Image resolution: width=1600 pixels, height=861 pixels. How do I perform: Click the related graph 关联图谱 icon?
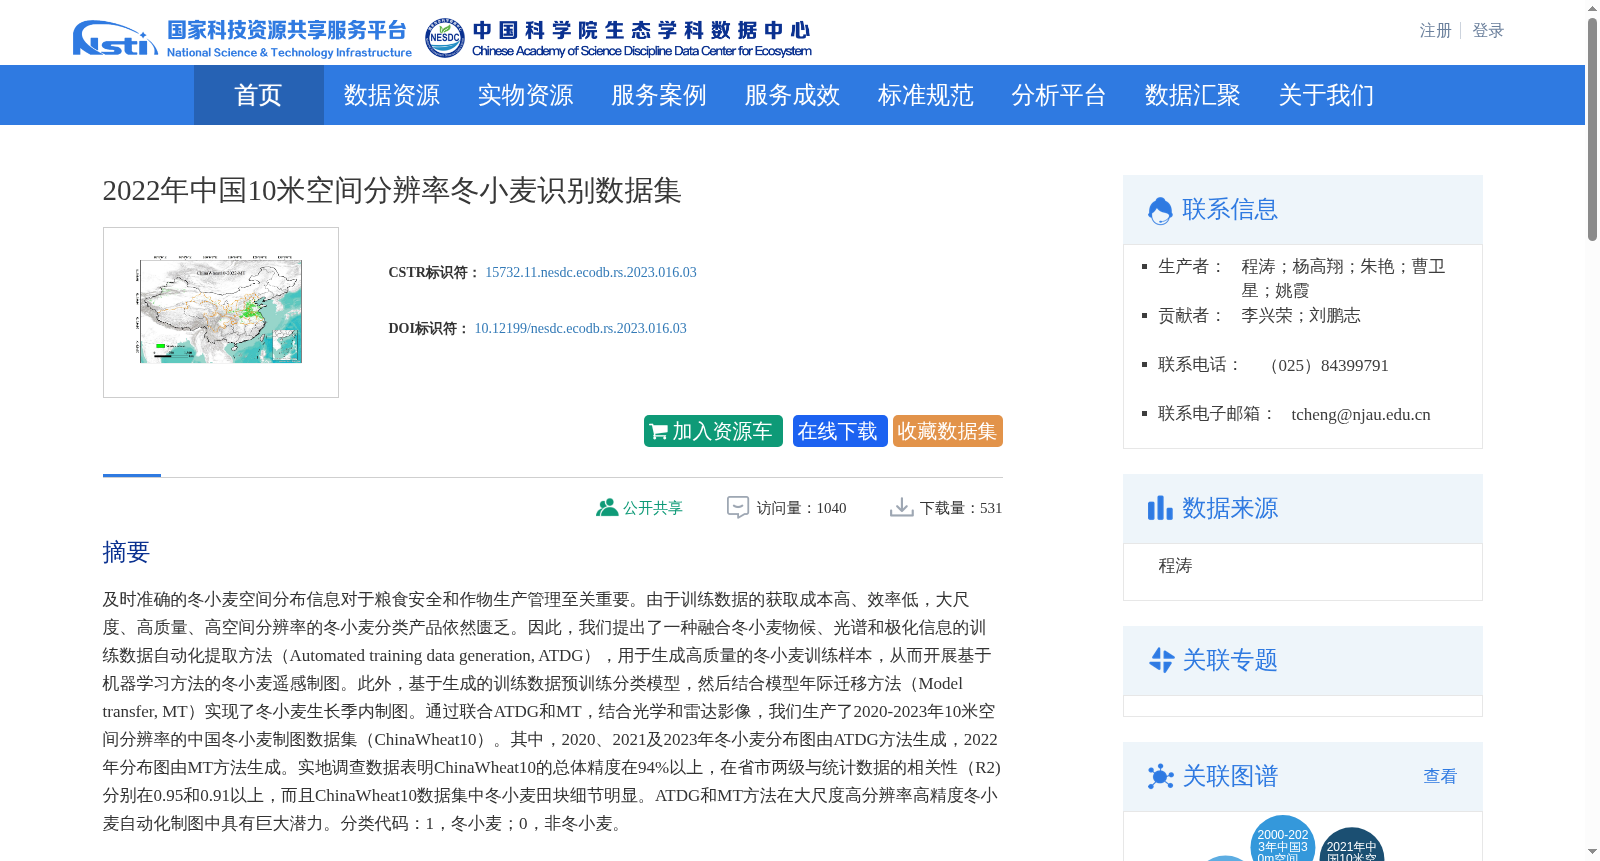click(1161, 776)
